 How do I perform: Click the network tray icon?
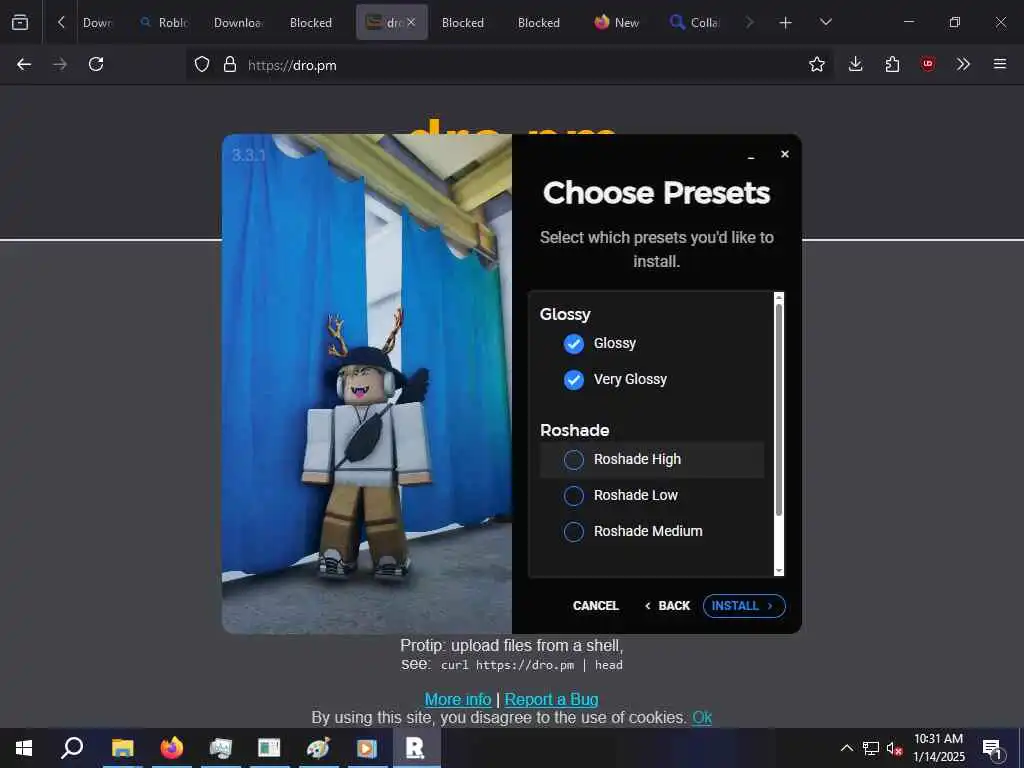(x=871, y=748)
